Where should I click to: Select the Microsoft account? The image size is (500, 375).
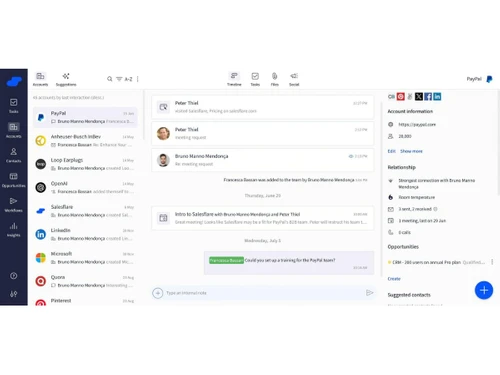pyautogui.click(x=85, y=258)
